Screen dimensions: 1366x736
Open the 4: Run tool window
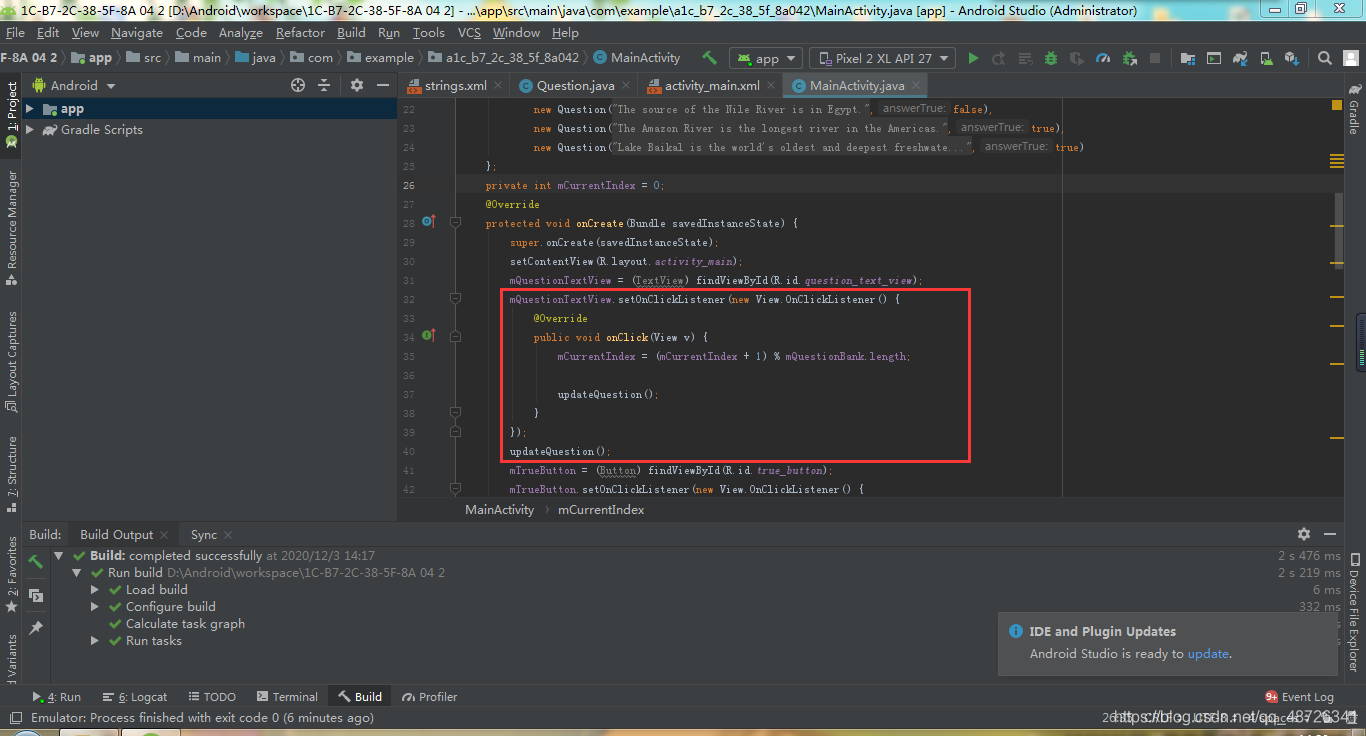click(57, 697)
